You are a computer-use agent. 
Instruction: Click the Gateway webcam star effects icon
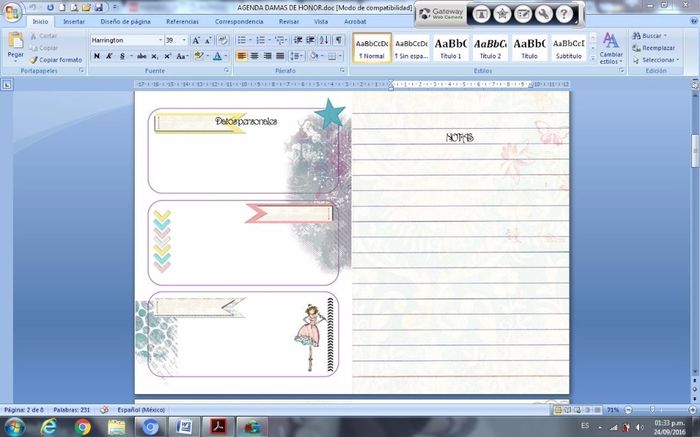502,14
